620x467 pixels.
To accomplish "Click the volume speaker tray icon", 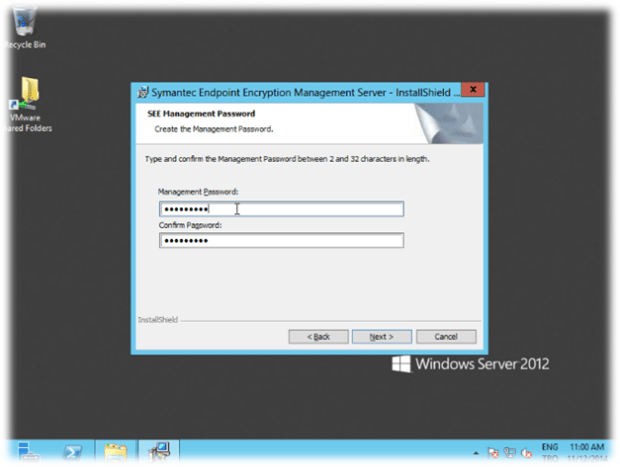I will [x=524, y=453].
